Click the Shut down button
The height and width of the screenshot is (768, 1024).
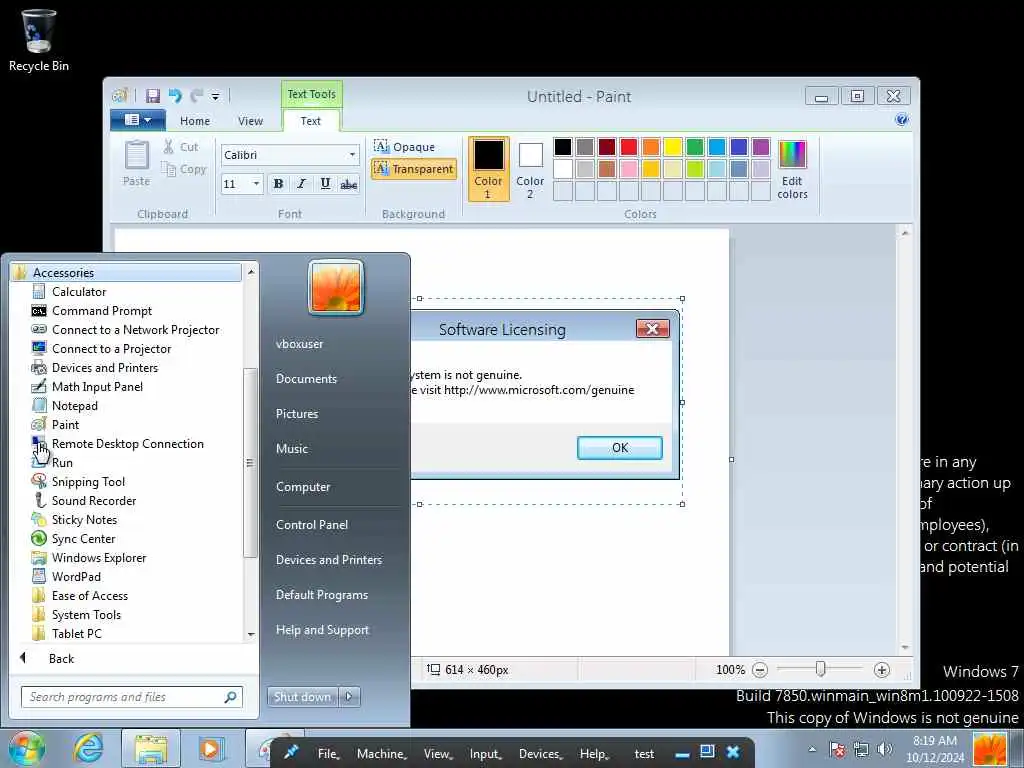point(302,697)
